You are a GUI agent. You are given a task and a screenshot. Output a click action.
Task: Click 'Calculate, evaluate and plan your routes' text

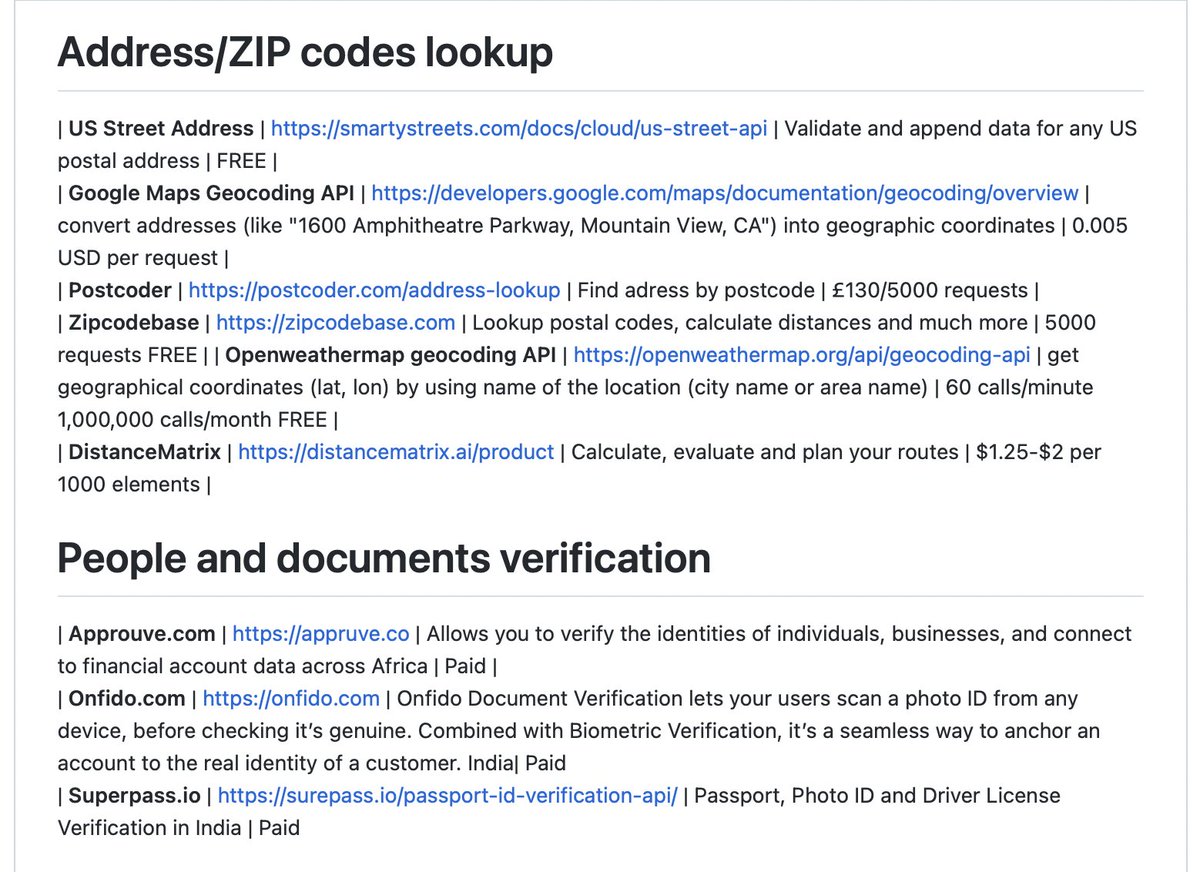click(x=765, y=452)
